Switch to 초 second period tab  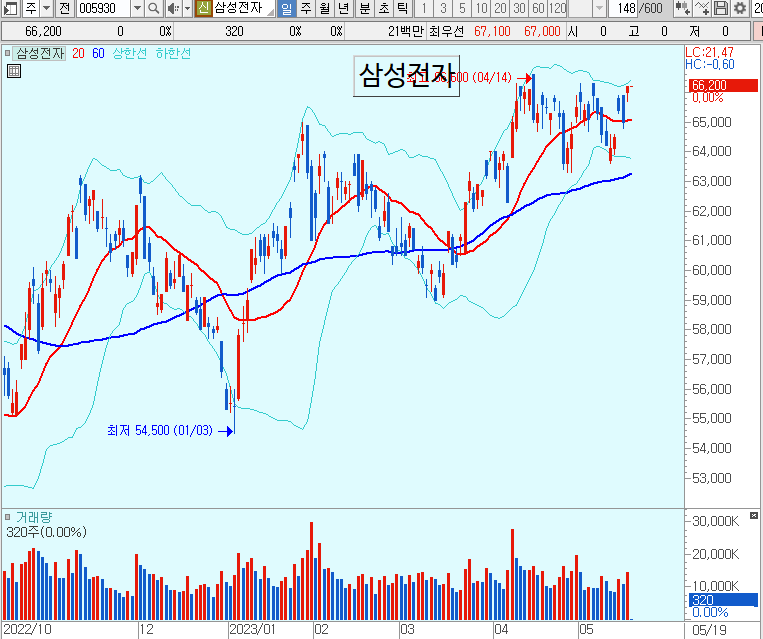tap(383, 8)
